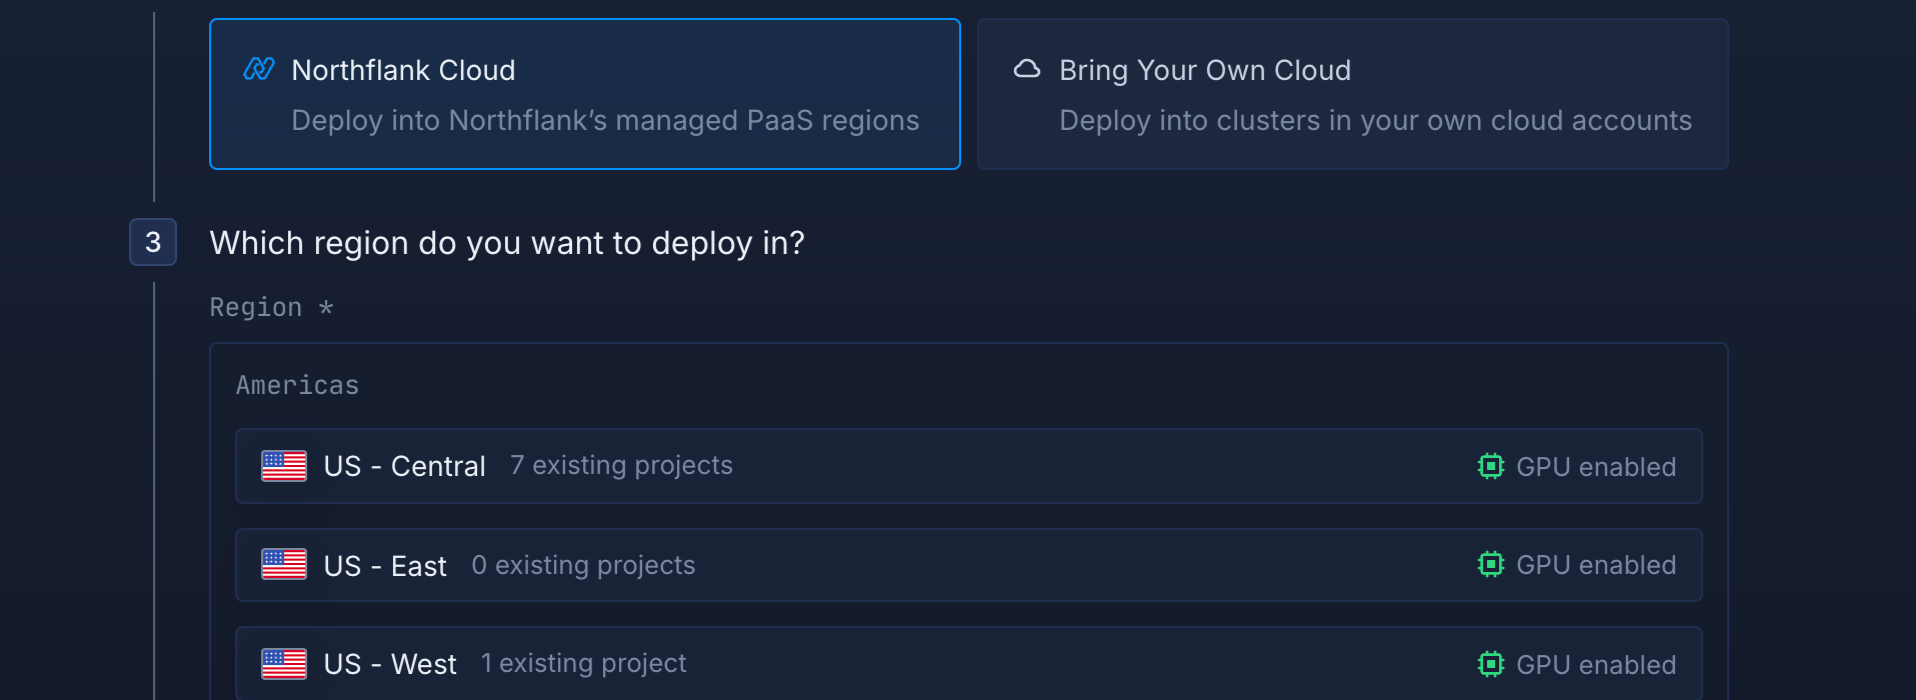Click the Northflank logo icon
The image size is (1916, 700).
pos(259,69)
